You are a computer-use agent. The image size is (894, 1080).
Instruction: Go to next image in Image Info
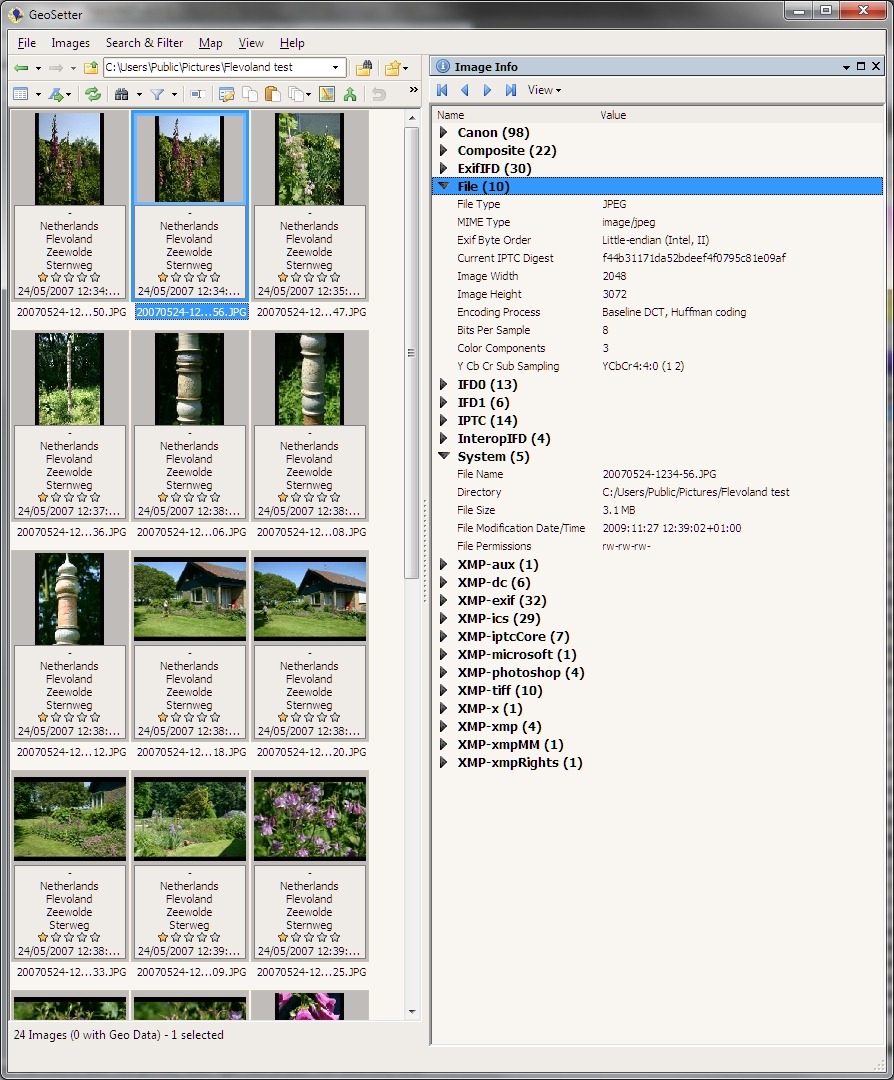tap(488, 90)
